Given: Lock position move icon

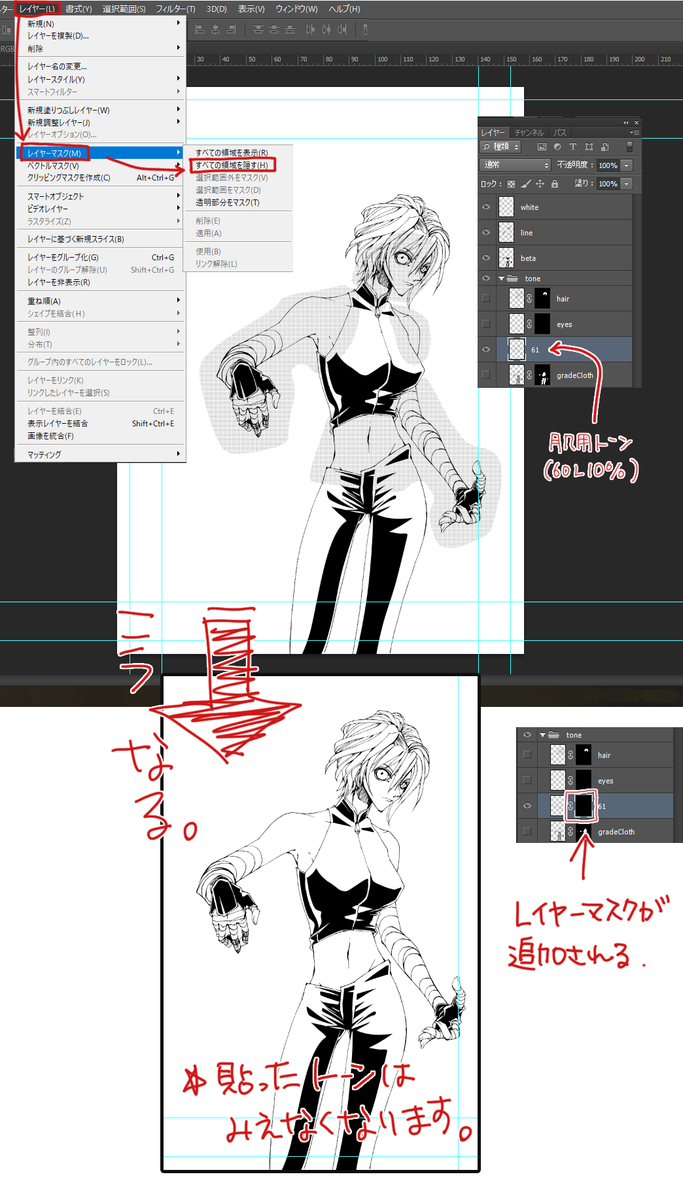Looking at the screenshot, I should [x=540, y=184].
